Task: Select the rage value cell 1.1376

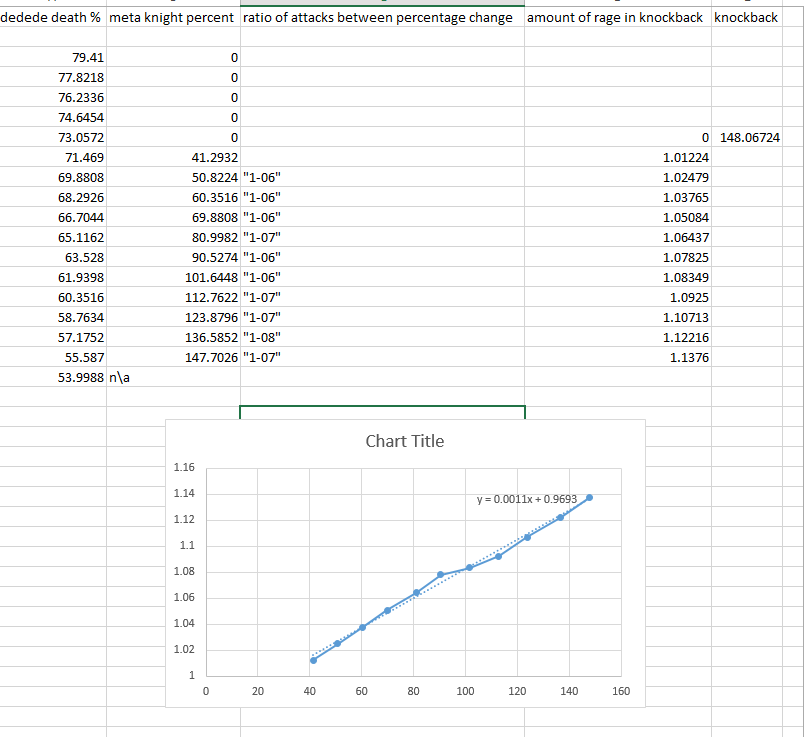Action: pos(689,356)
